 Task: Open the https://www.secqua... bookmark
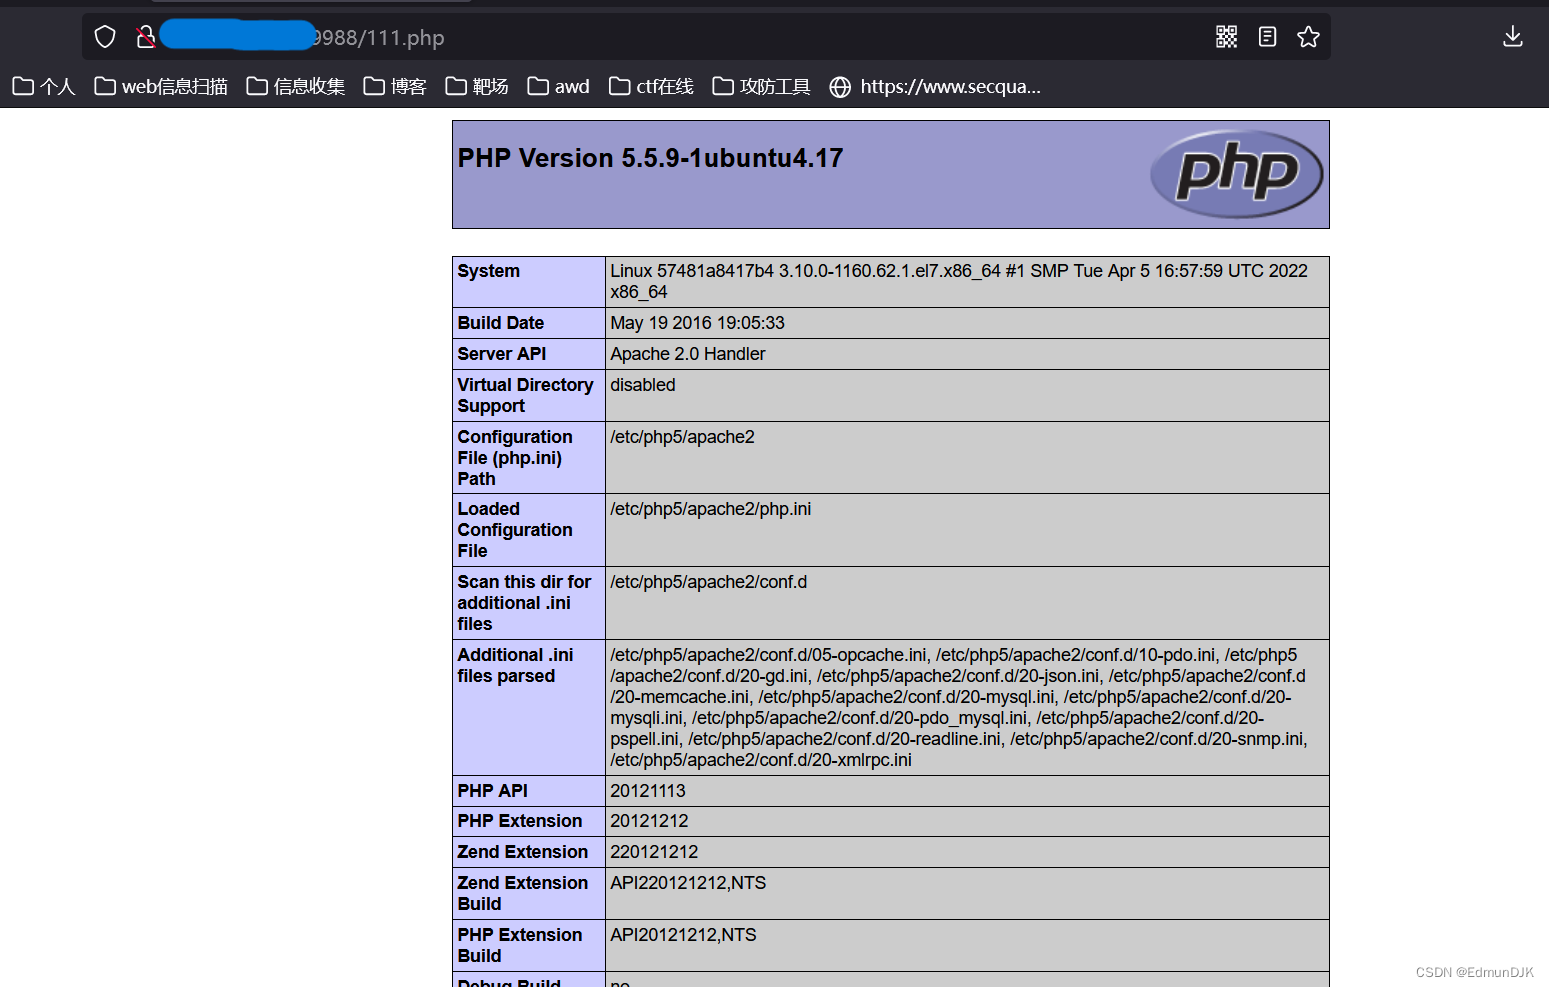(935, 87)
